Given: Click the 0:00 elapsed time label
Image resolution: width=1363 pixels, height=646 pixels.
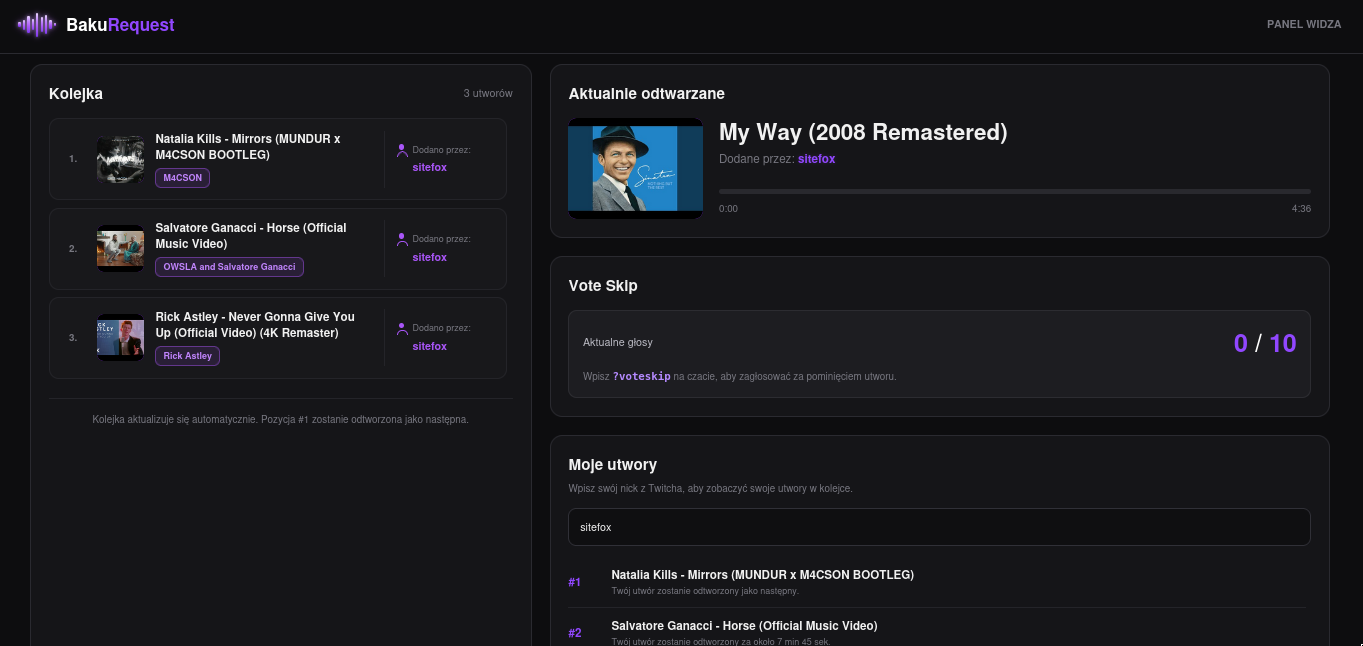Looking at the screenshot, I should [x=728, y=209].
